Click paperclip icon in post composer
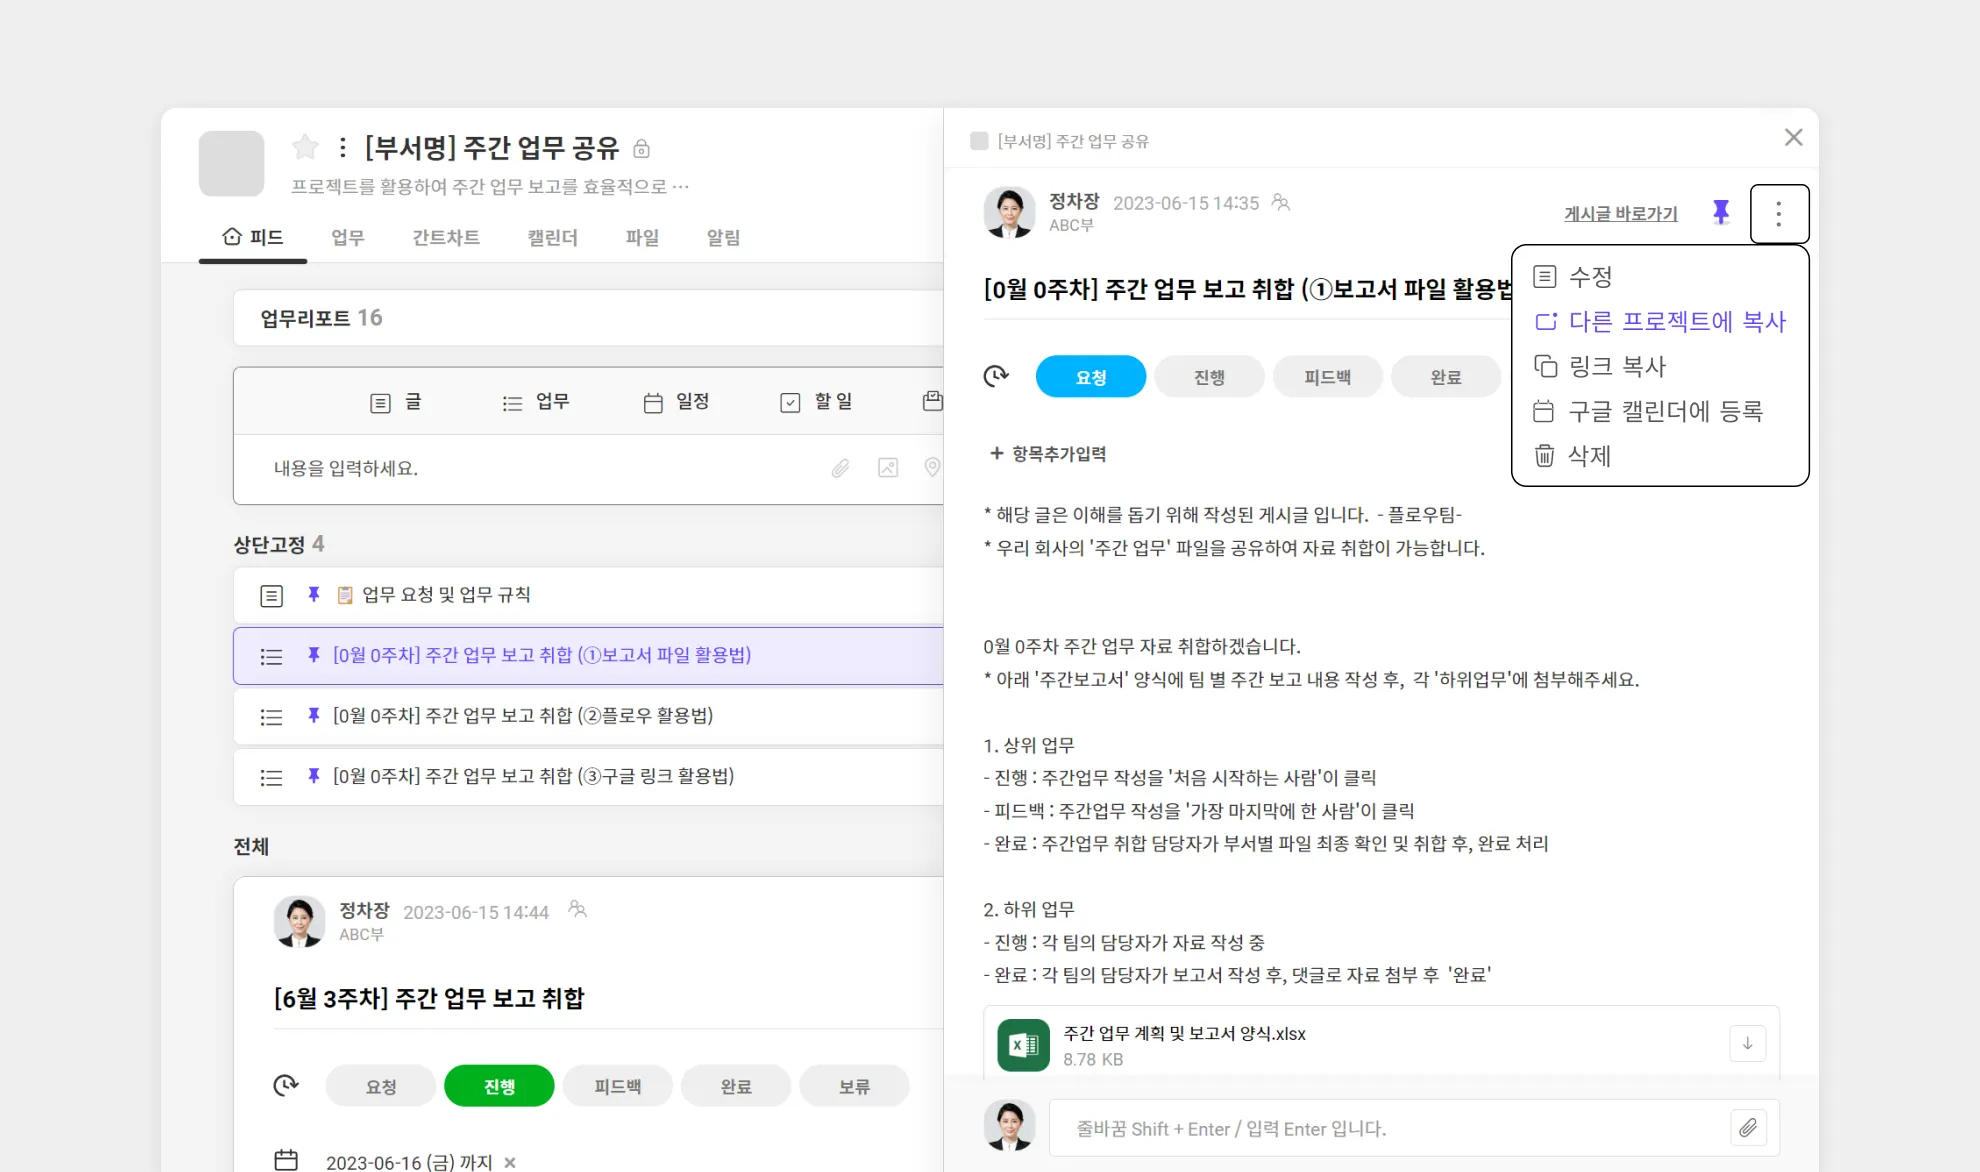This screenshot has height=1172, width=1980. [x=840, y=468]
